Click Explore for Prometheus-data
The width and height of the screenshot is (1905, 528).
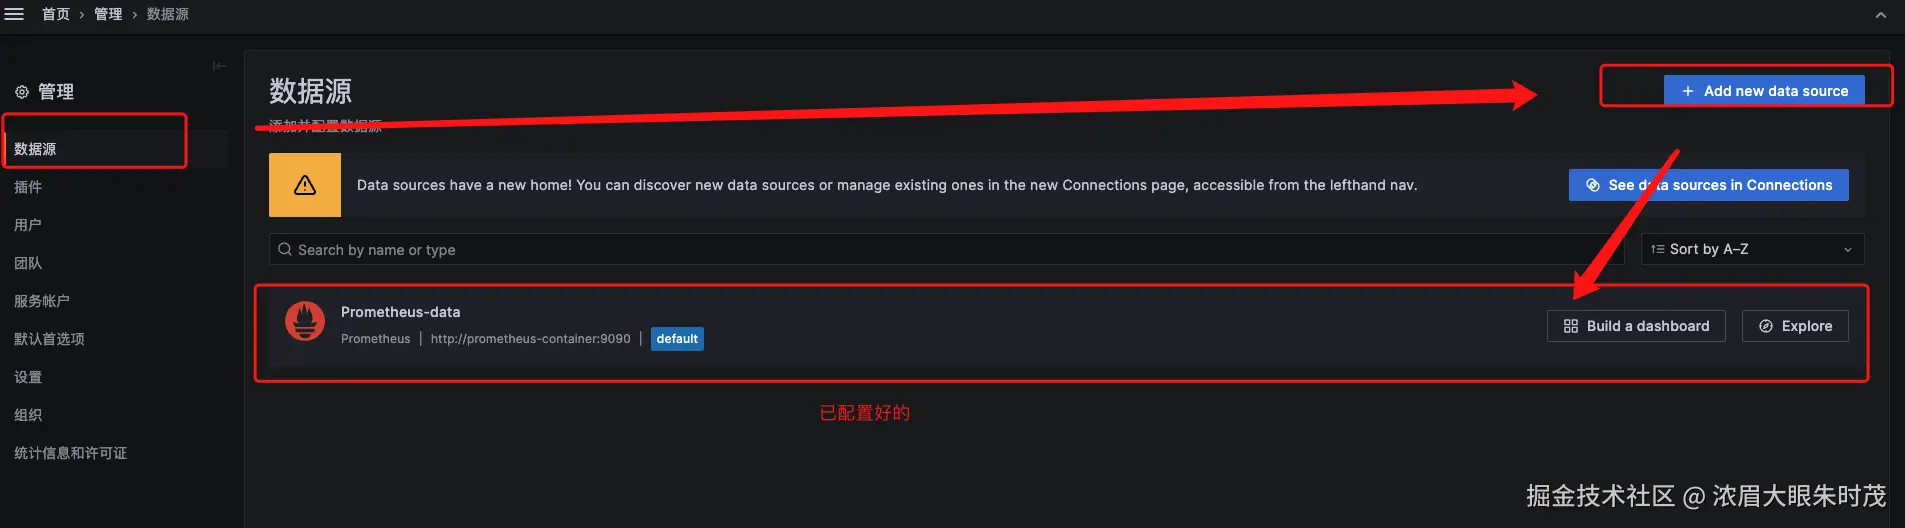(1795, 326)
